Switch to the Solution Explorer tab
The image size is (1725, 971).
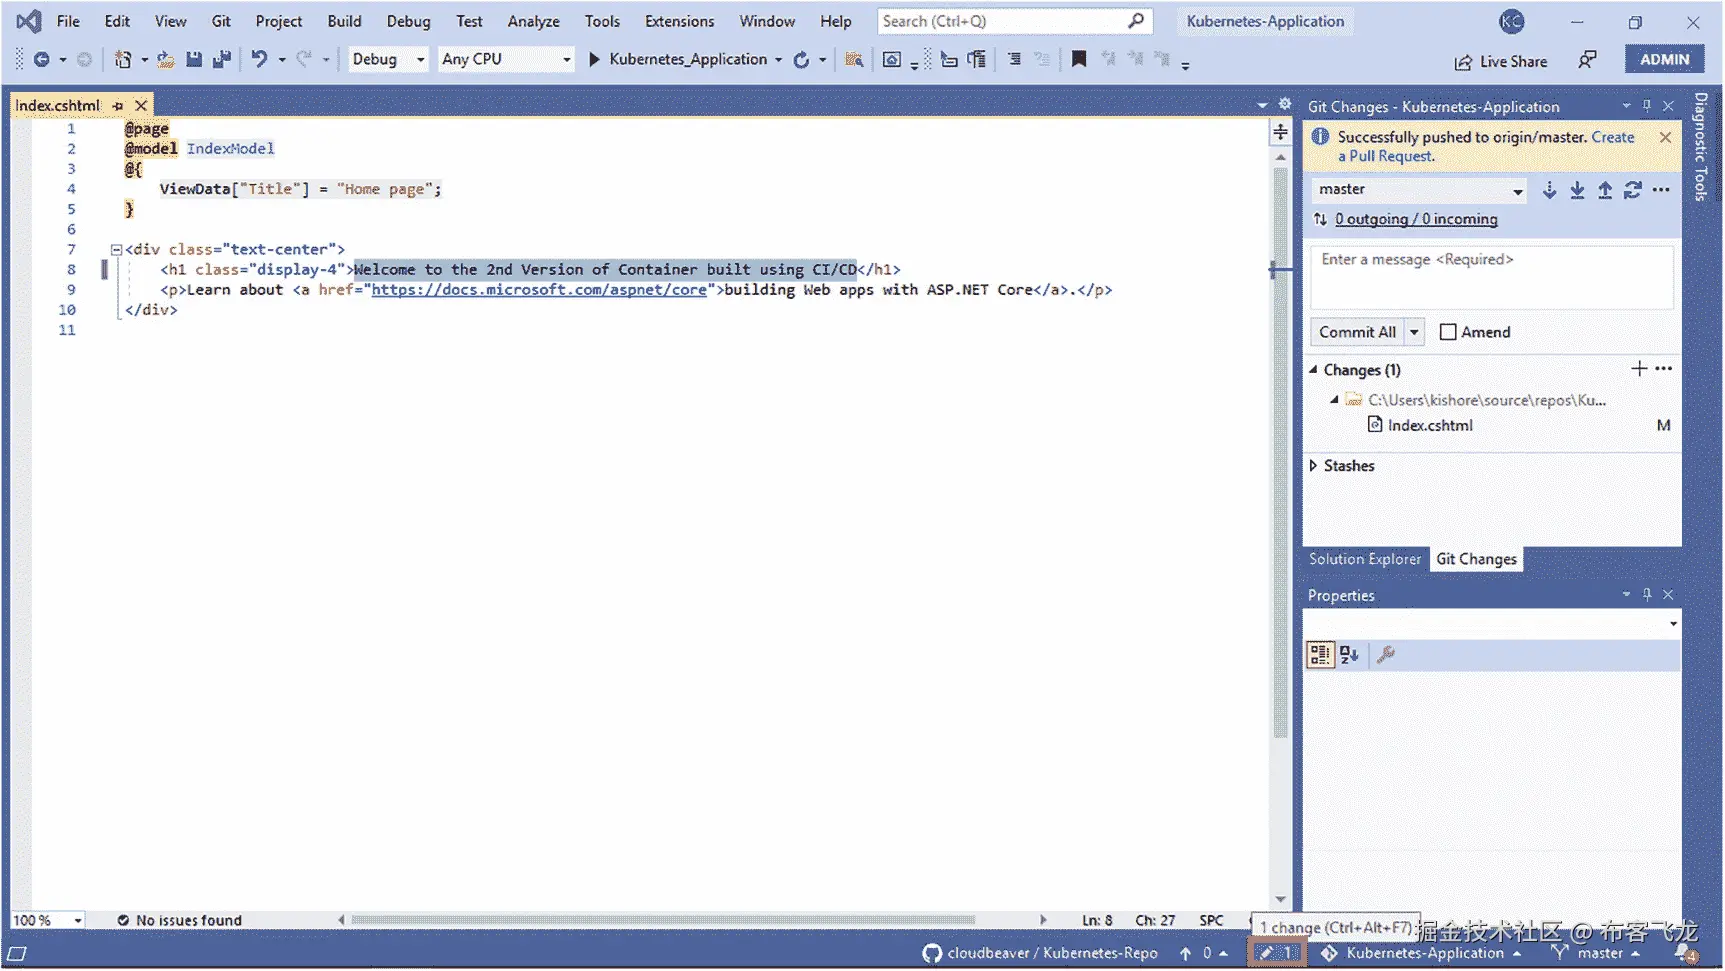coord(1365,560)
